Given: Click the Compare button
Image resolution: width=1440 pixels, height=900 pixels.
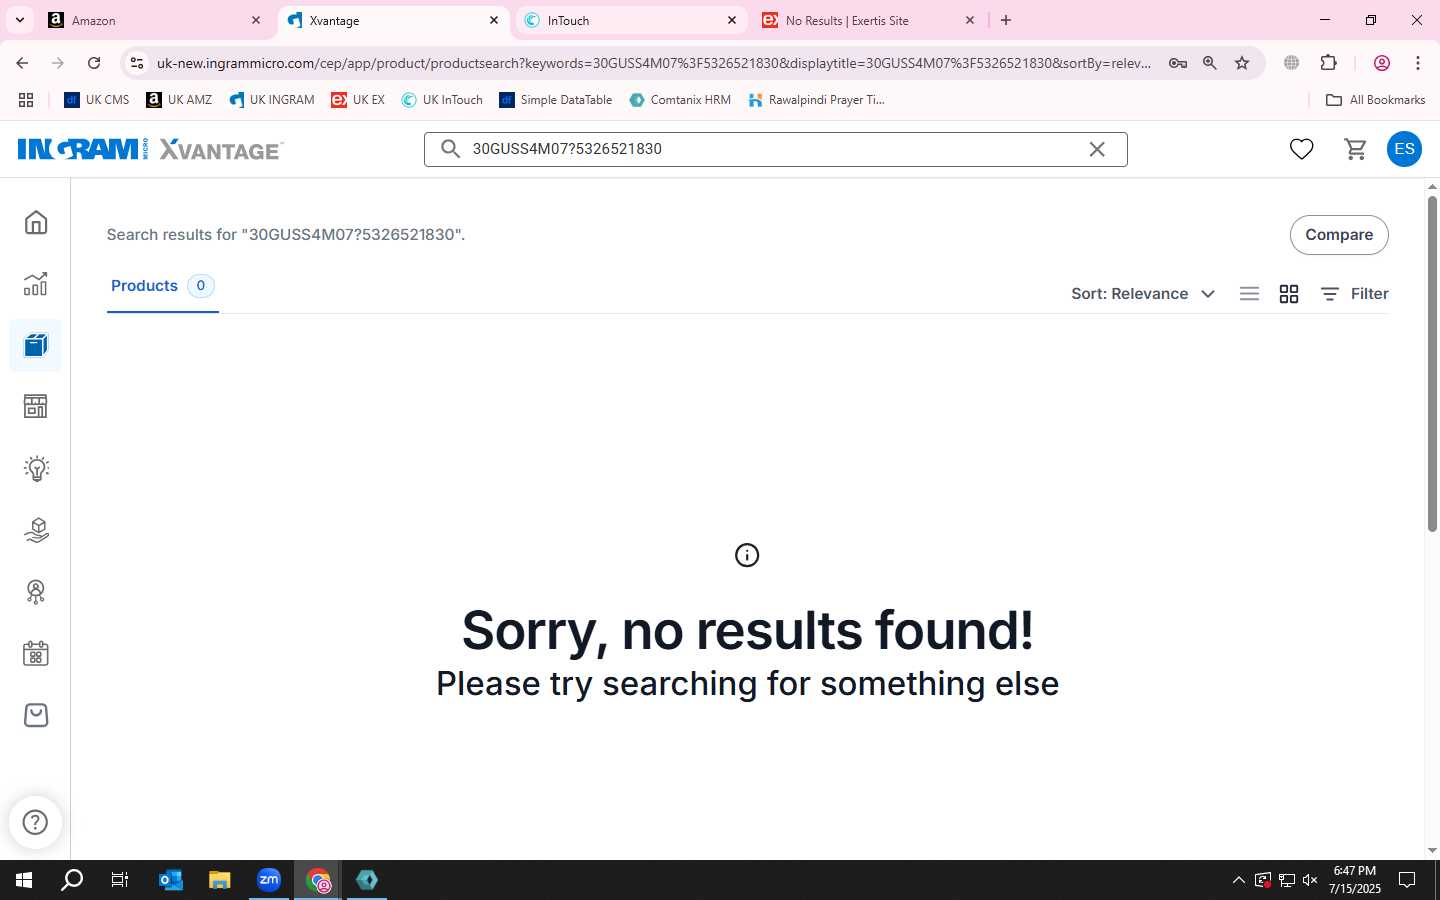Looking at the screenshot, I should [x=1339, y=235].
